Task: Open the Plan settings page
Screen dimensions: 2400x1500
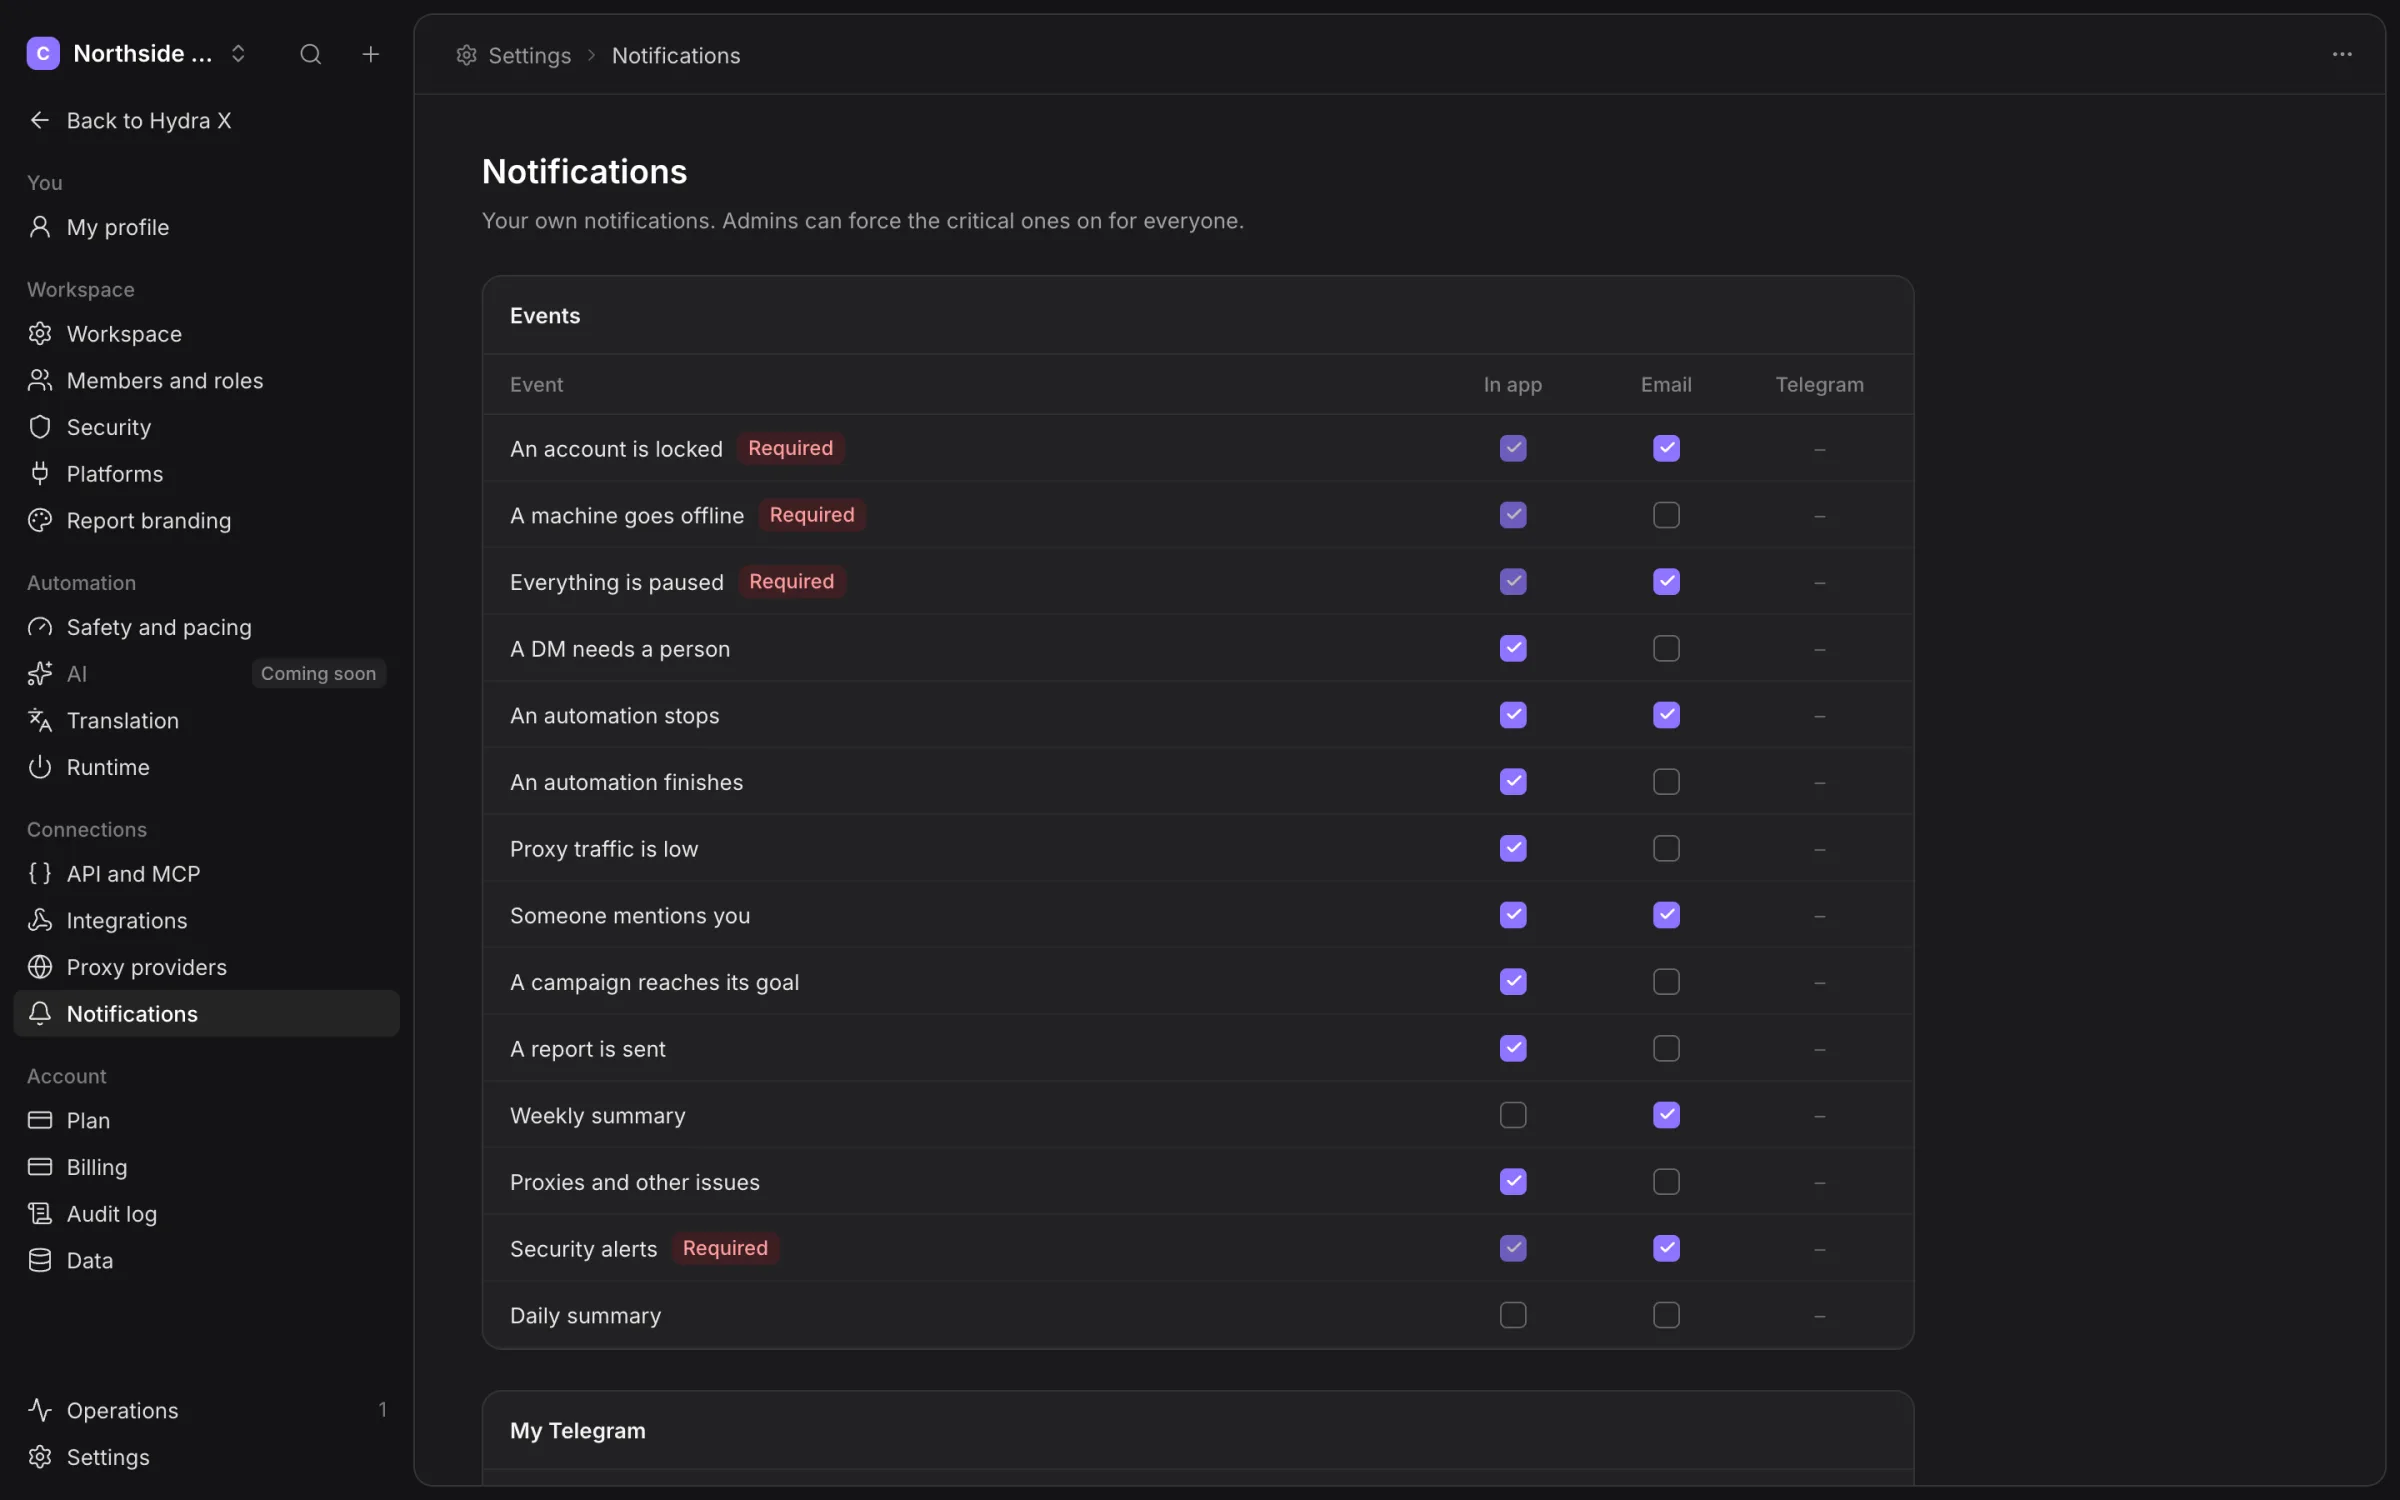Action: point(207,1120)
